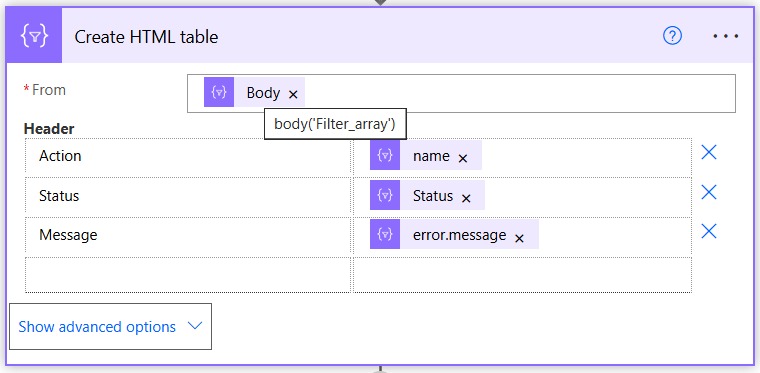This screenshot has height=373, width=760.
Task: Expand advanced options chevron
Action: [x=195, y=326]
